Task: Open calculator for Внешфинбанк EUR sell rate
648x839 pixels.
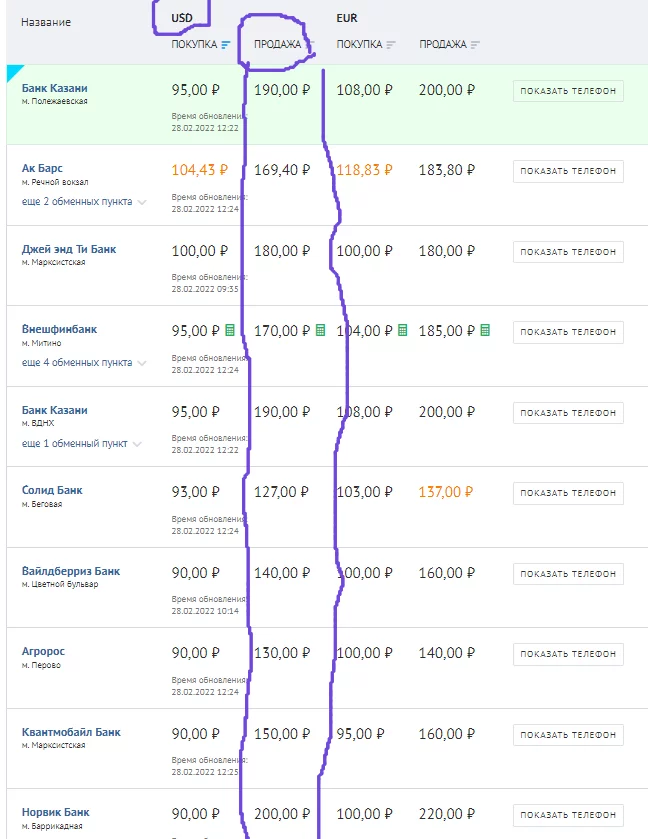Action: 485,330
